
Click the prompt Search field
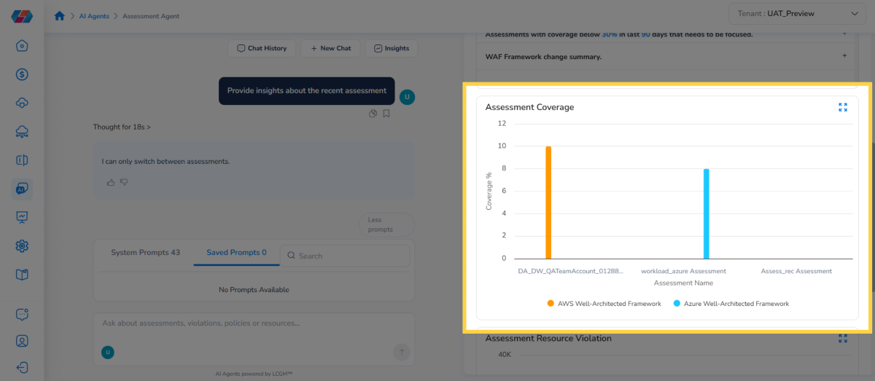(x=345, y=256)
